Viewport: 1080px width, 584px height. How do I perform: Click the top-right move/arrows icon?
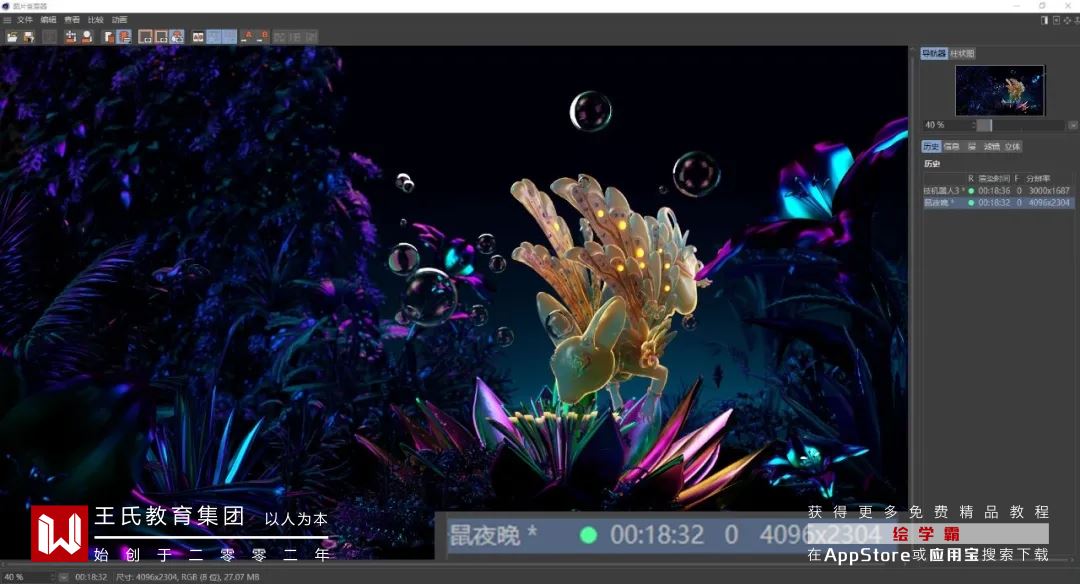click(1067, 20)
